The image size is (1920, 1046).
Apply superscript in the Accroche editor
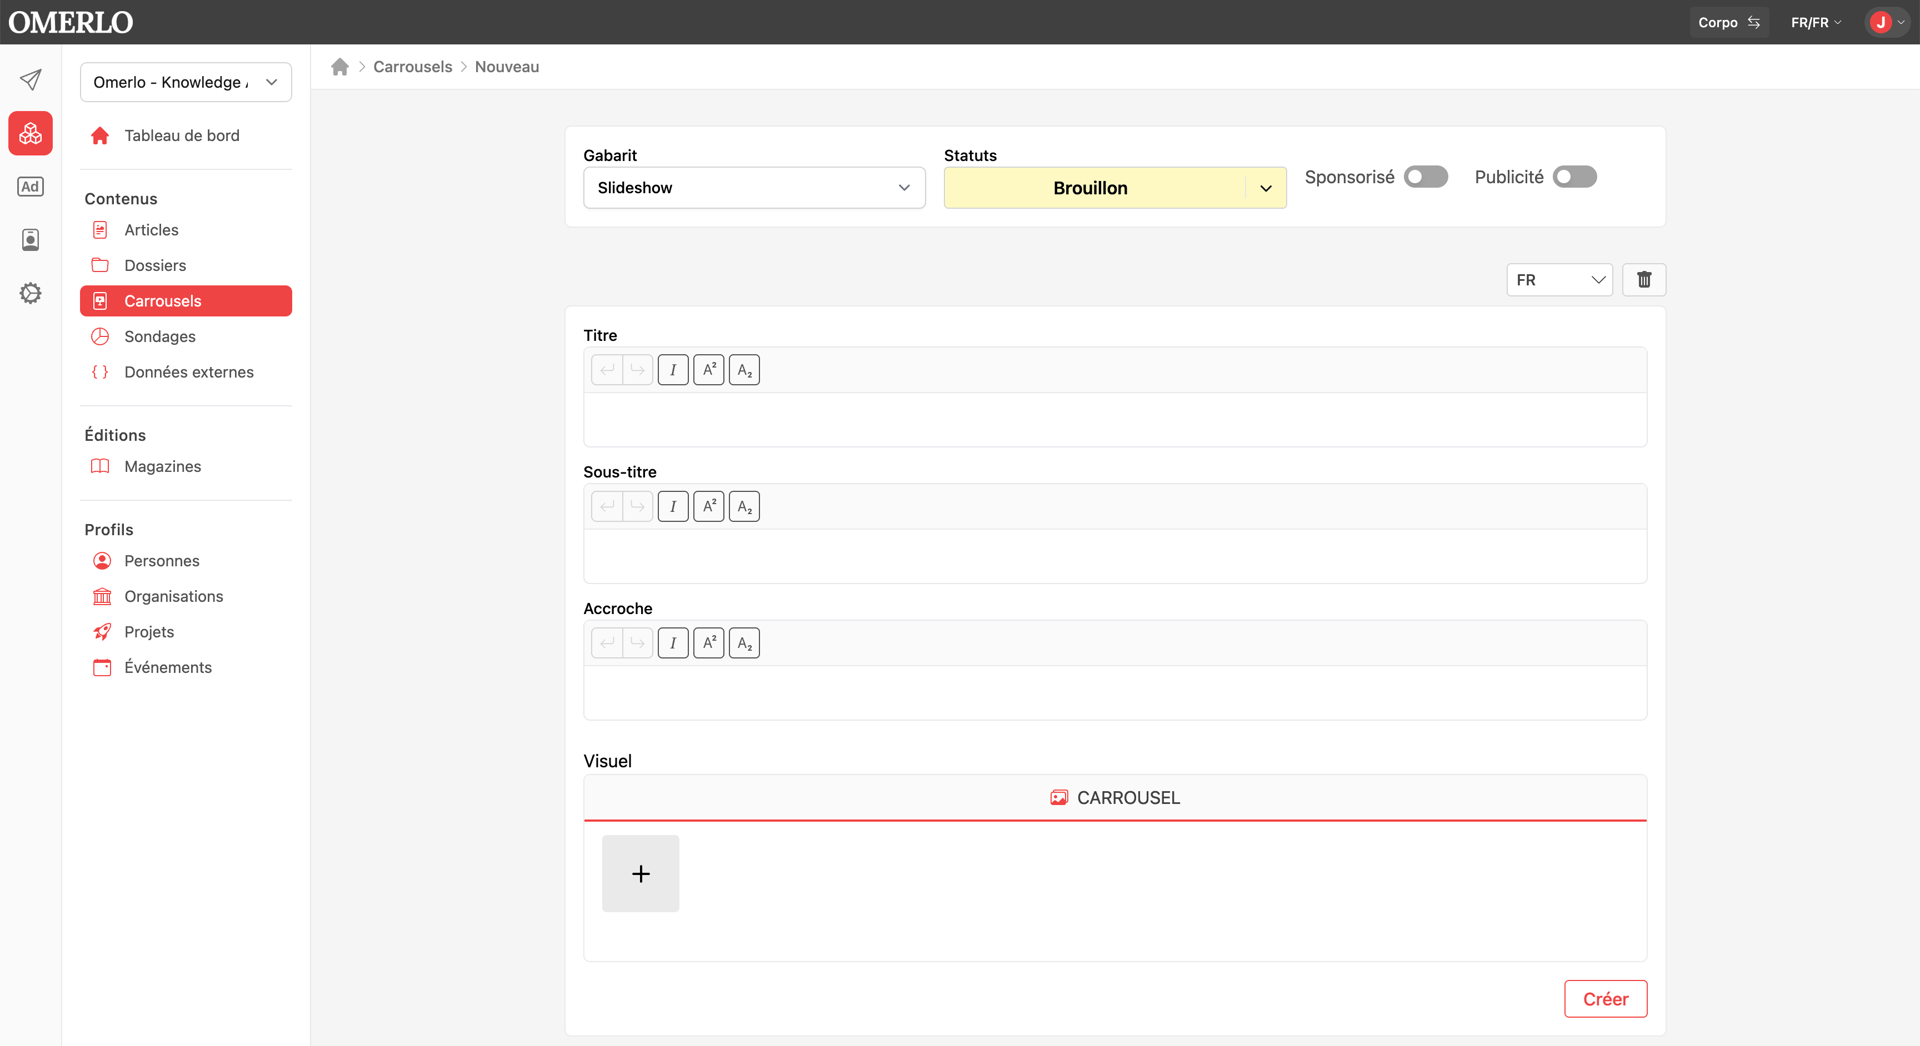coord(709,643)
